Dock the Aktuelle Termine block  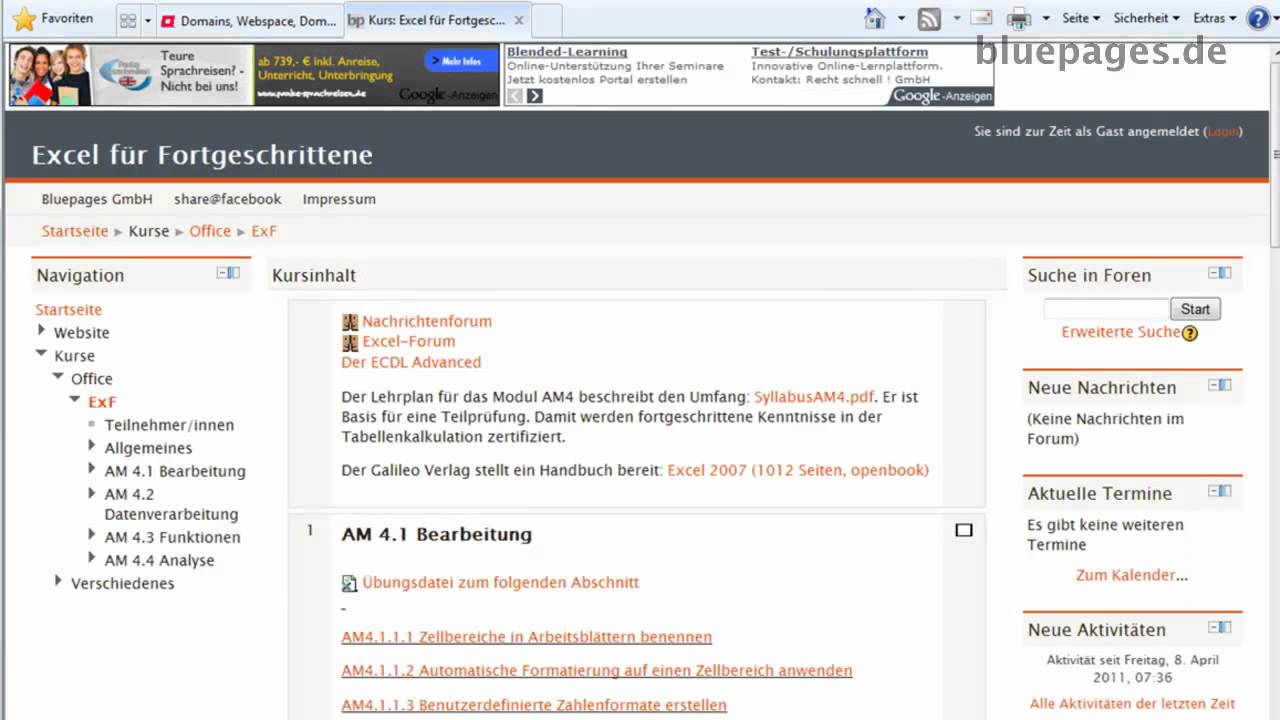[x=1226, y=491]
